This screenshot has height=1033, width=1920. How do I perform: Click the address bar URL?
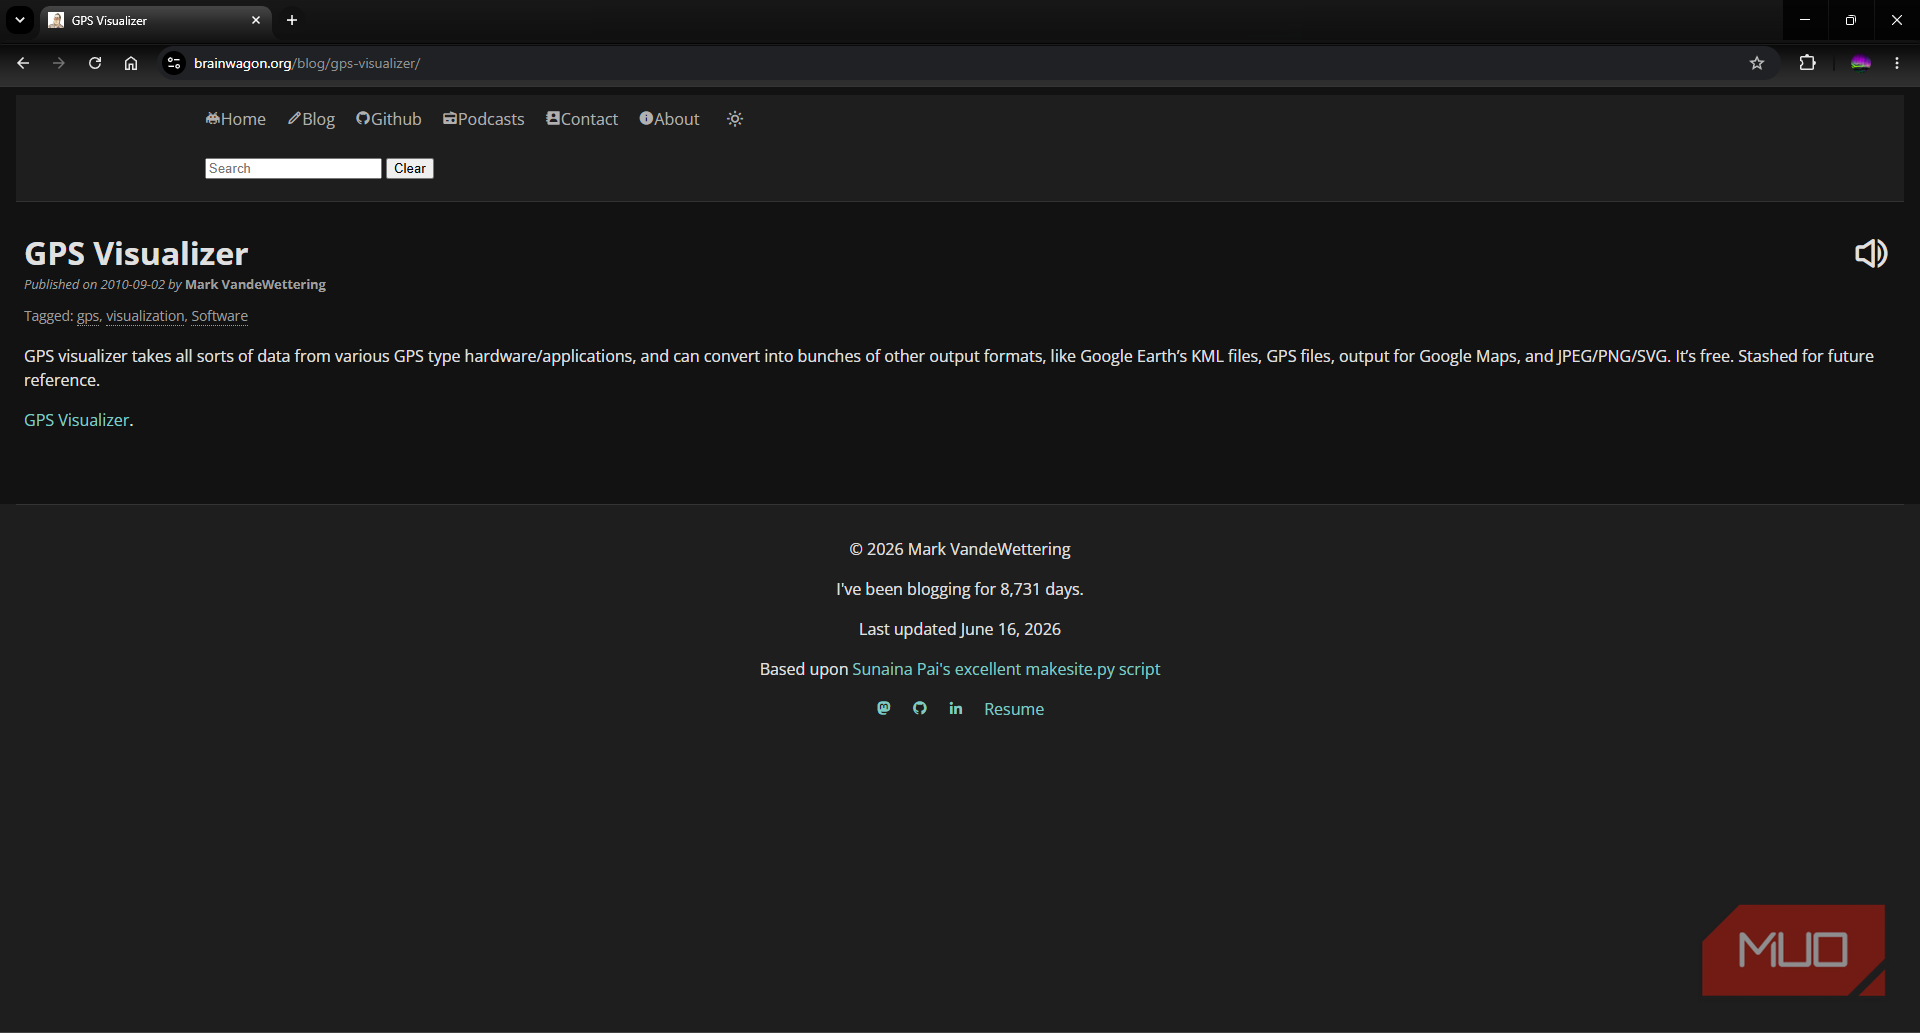coord(307,63)
